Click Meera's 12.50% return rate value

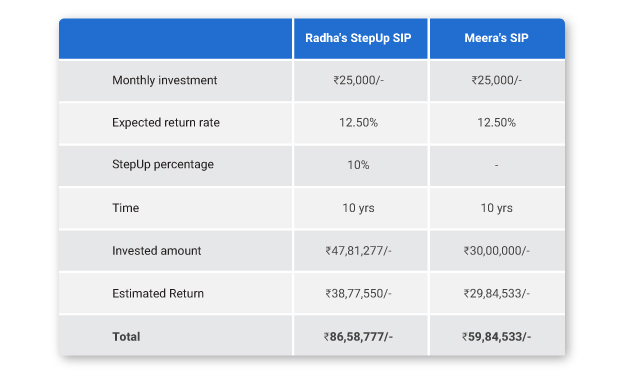(x=497, y=122)
